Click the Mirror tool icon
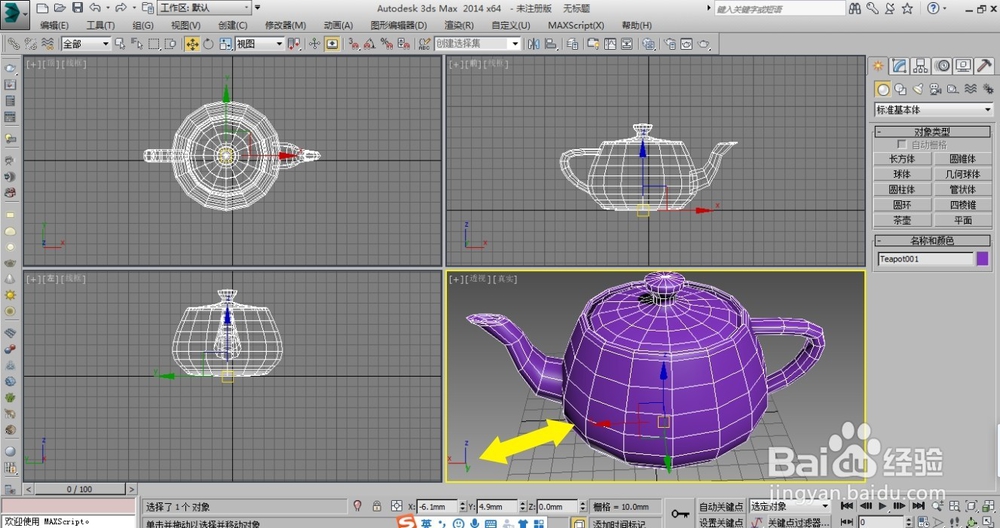 pyautogui.click(x=534, y=44)
